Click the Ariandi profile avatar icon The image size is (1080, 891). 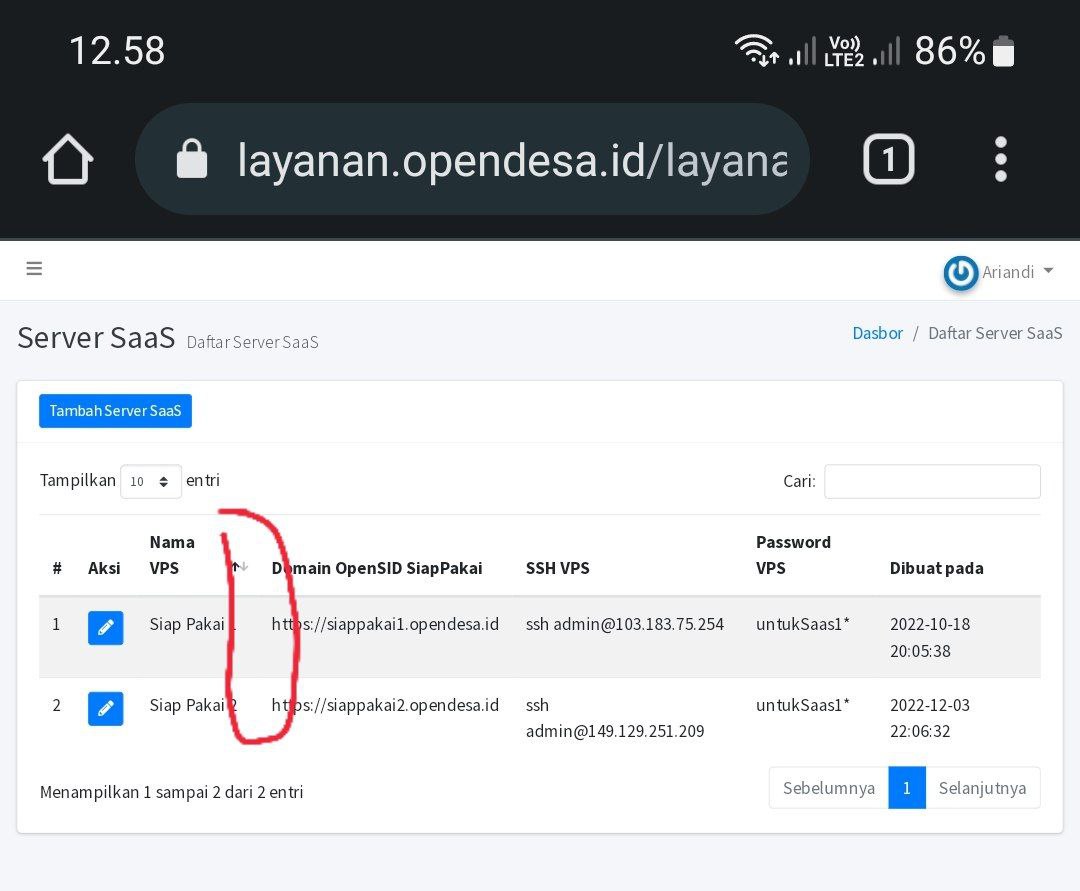pos(959,272)
